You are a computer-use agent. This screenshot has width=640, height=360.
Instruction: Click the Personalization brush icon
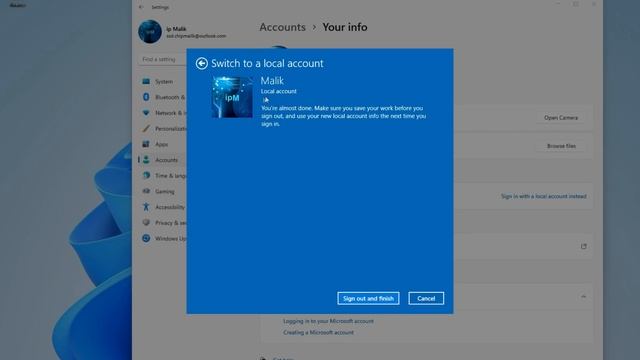pyautogui.click(x=146, y=129)
